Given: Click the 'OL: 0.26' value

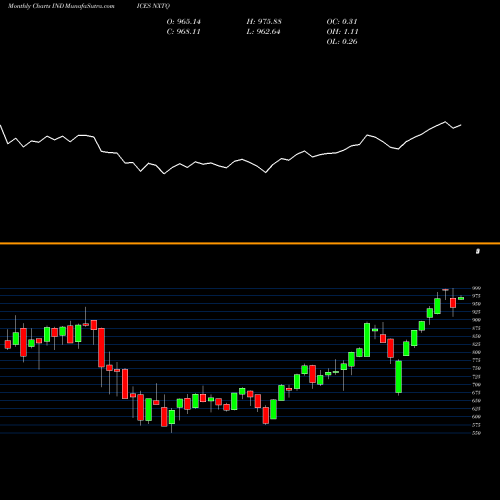Looking at the screenshot, I should tap(342, 42).
